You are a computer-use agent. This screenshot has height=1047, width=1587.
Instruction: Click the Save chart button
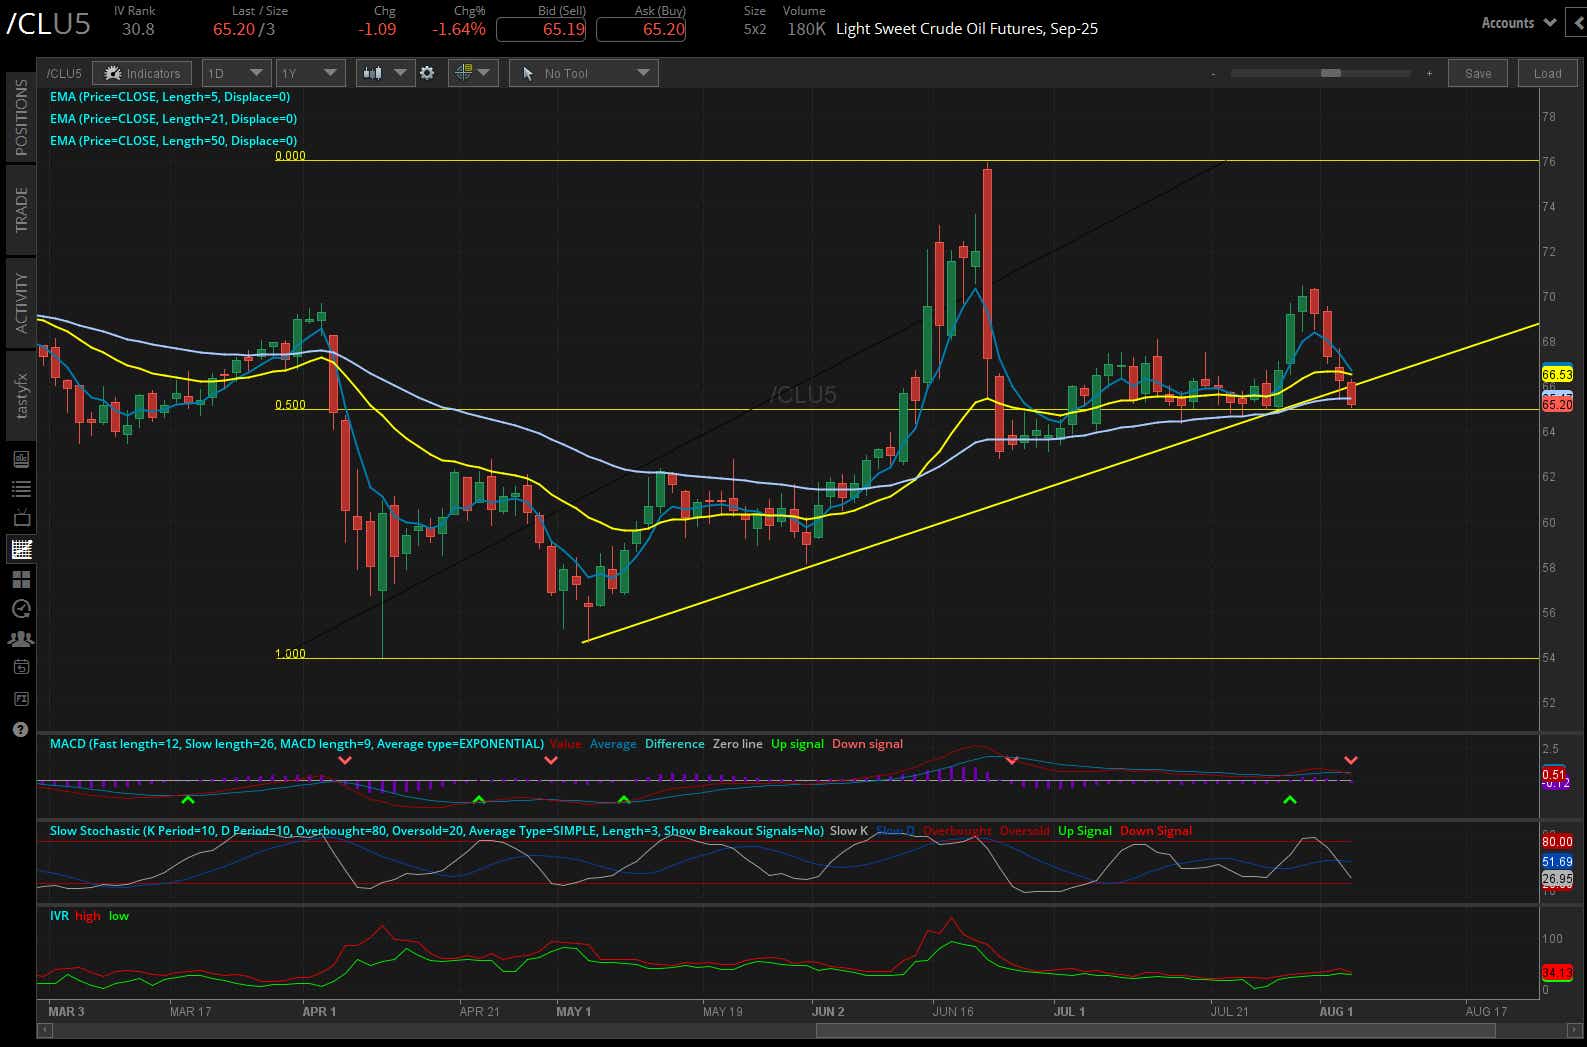pyautogui.click(x=1478, y=73)
